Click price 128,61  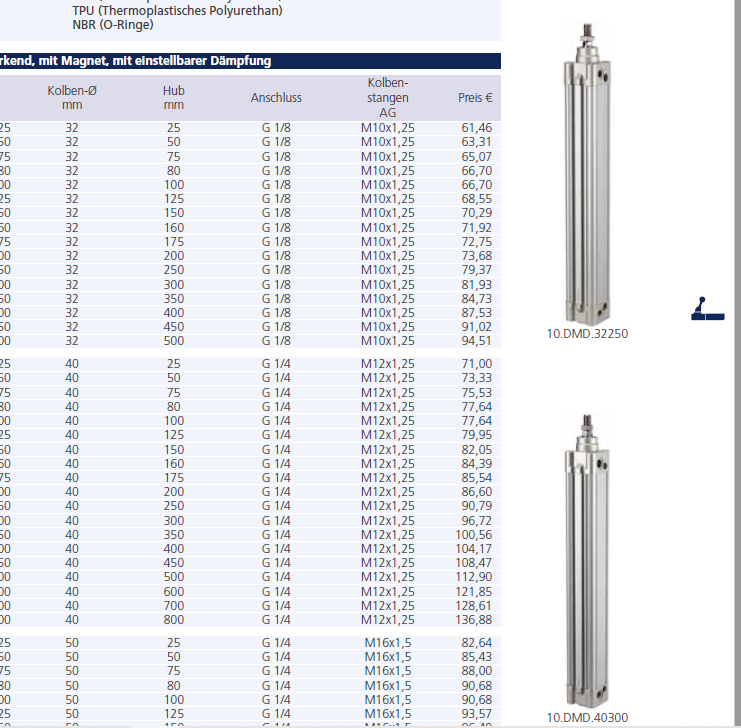click(474, 606)
